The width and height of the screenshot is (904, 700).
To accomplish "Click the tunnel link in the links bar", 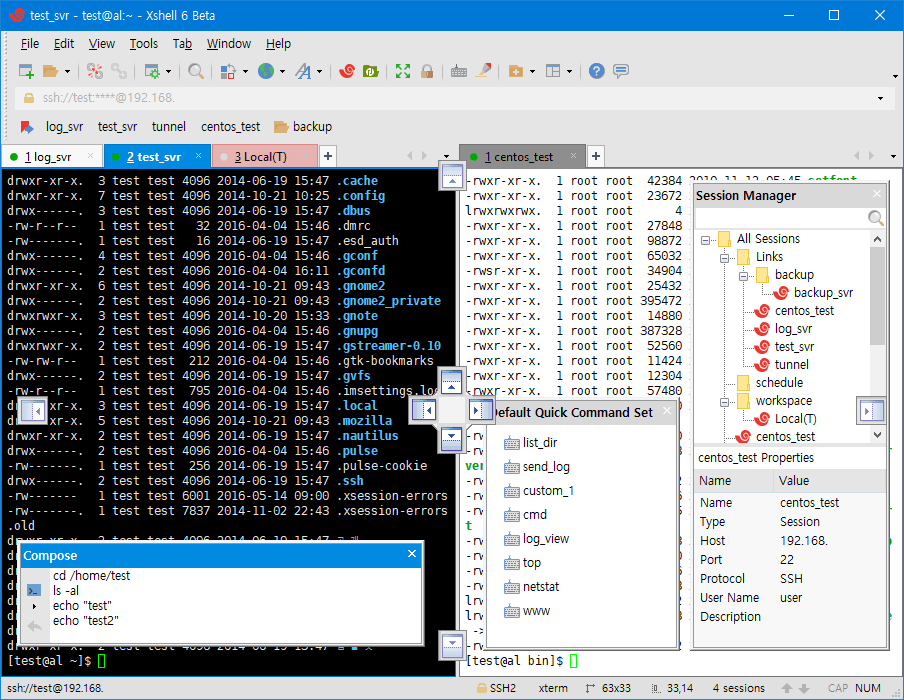I will click(168, 127).
